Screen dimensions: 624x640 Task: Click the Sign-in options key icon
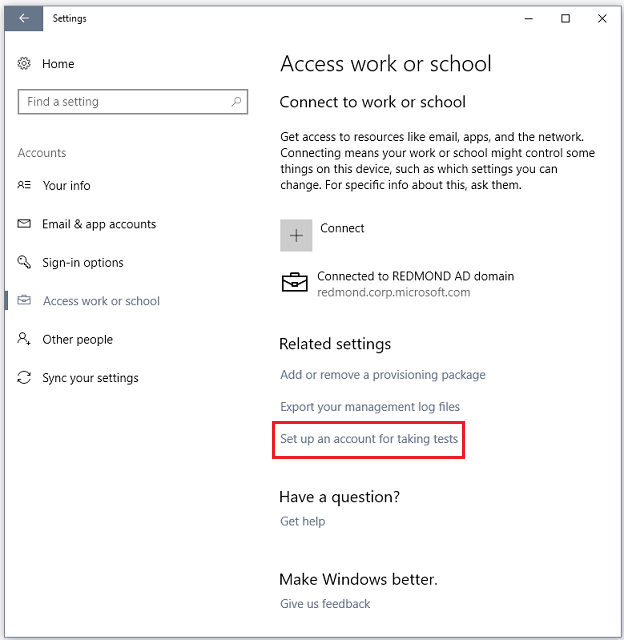(24, 262)
